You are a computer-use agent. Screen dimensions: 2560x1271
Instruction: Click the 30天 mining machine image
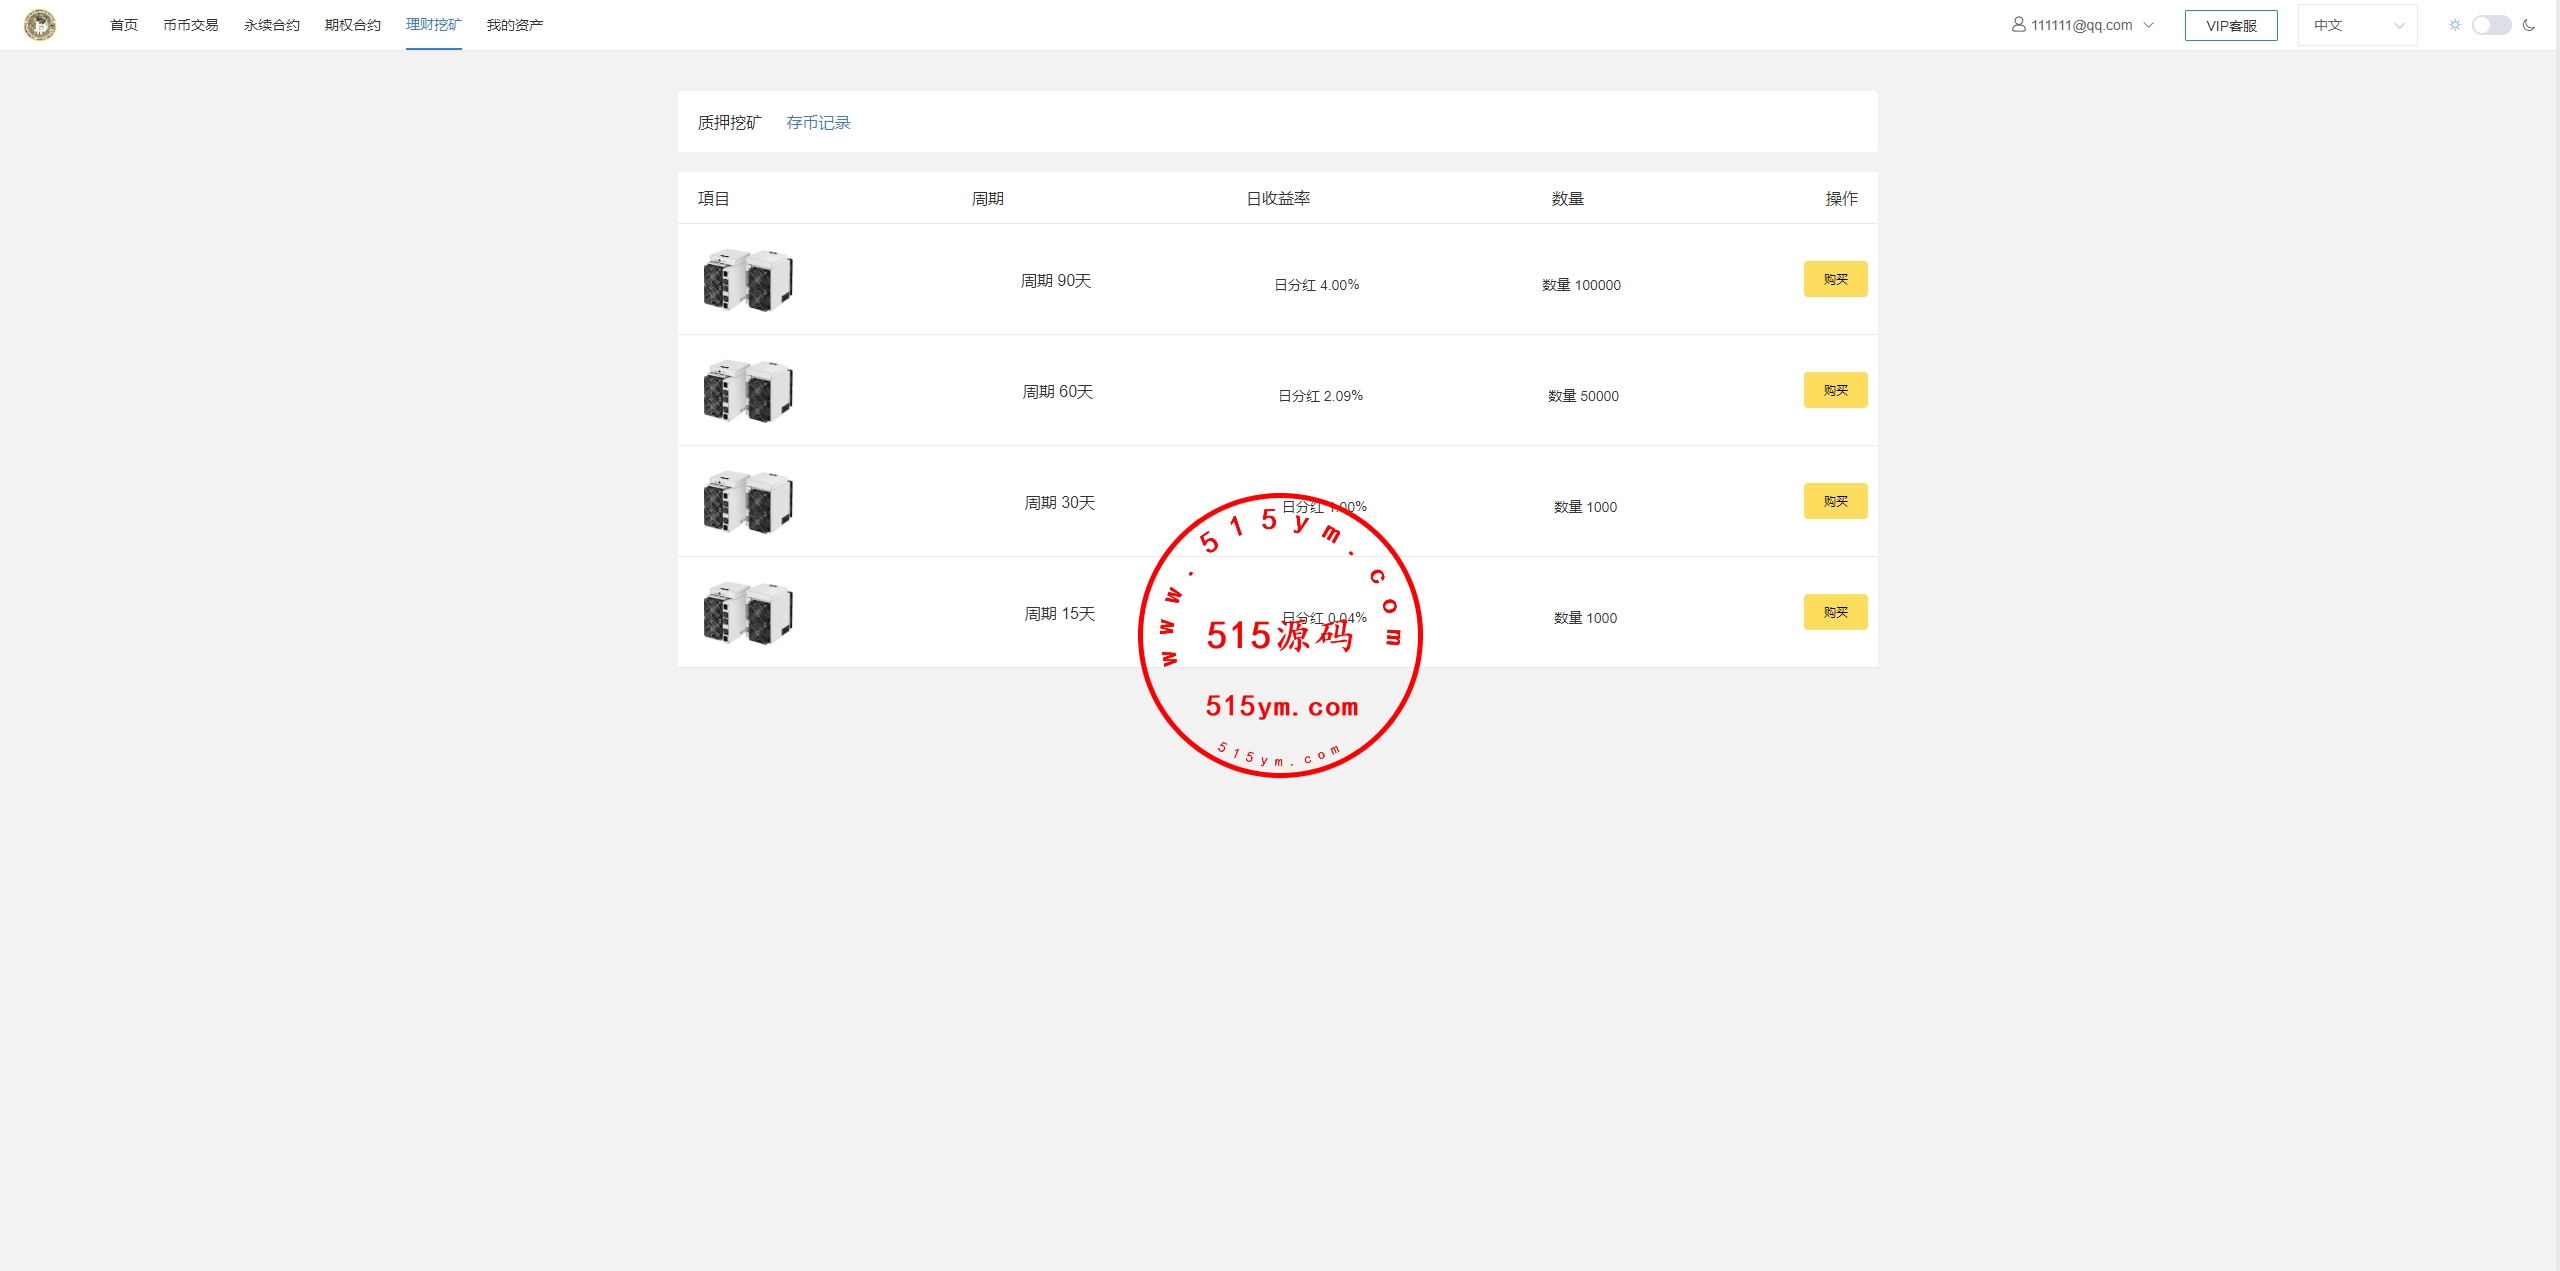tap(748, 502)
